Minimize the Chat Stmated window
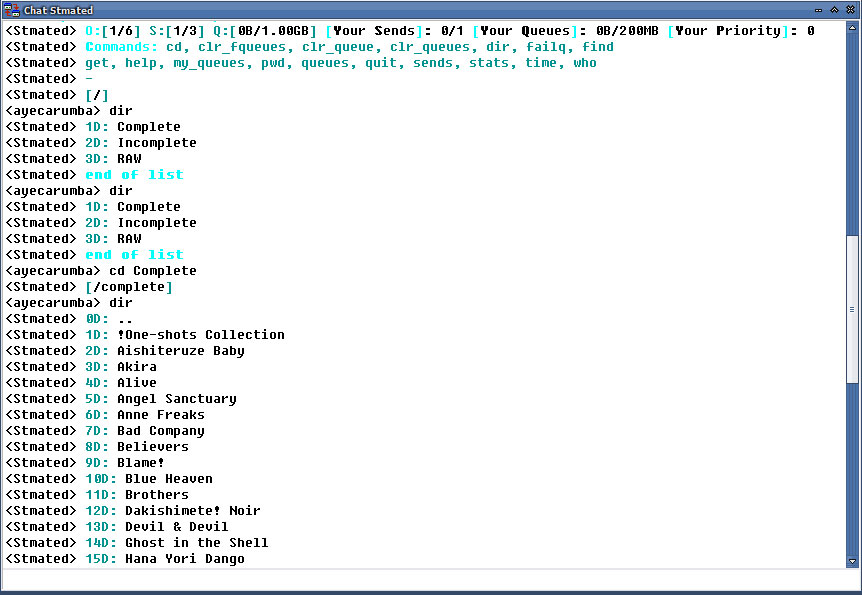The height and width of the screenshot is (595, 862). (818, 10)
